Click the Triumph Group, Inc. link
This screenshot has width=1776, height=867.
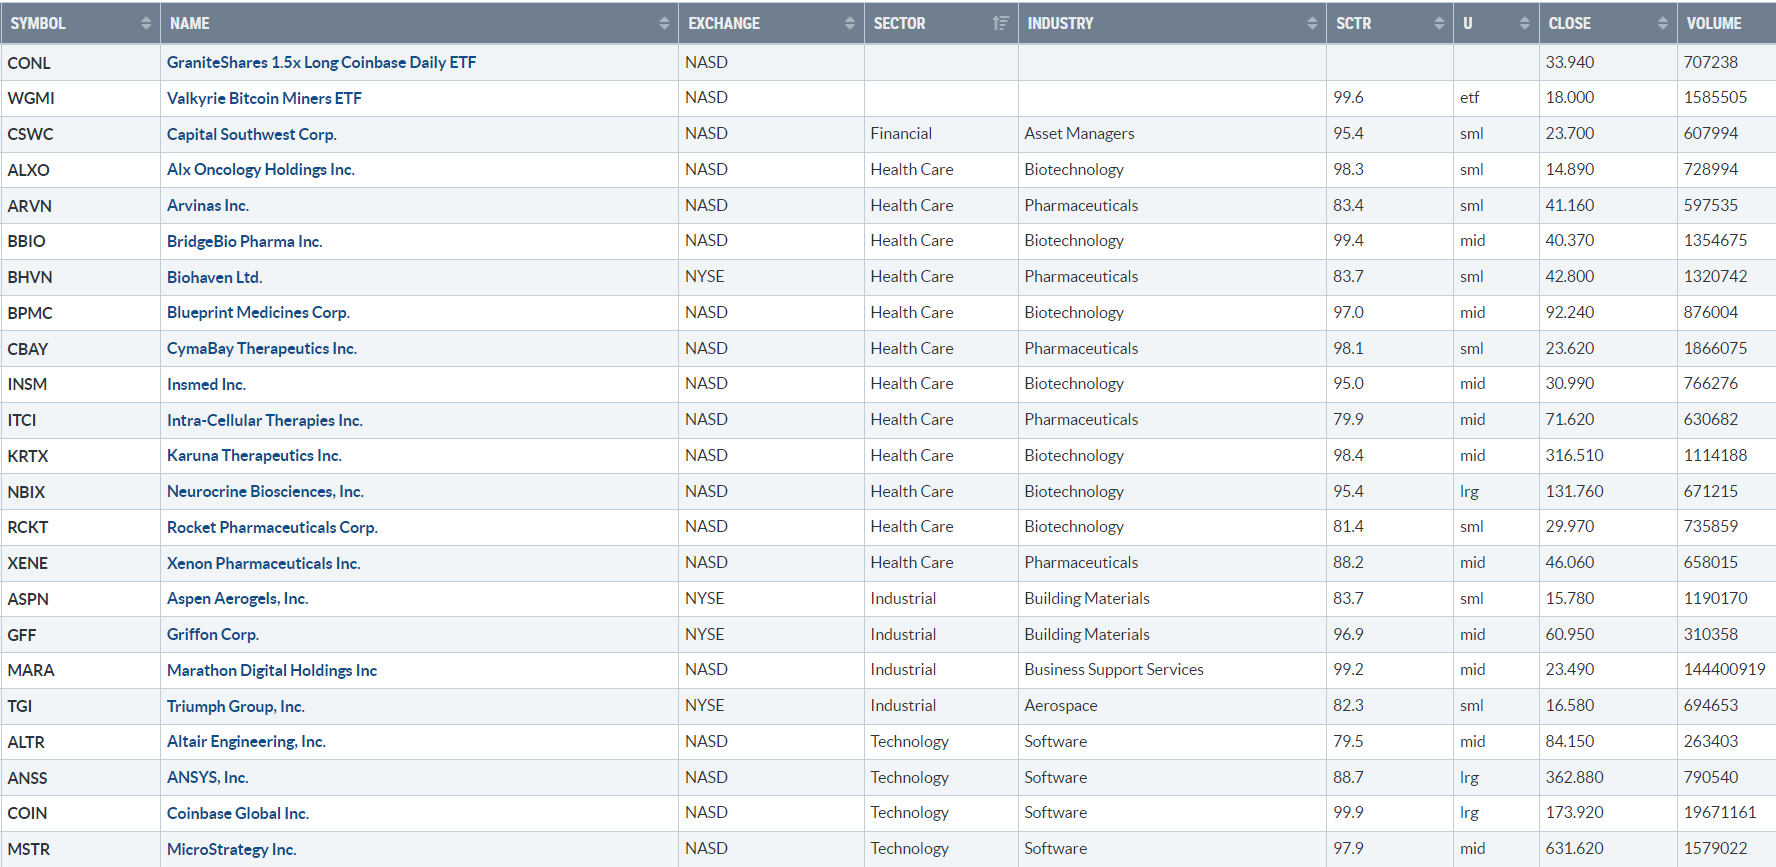click(235, 706)
